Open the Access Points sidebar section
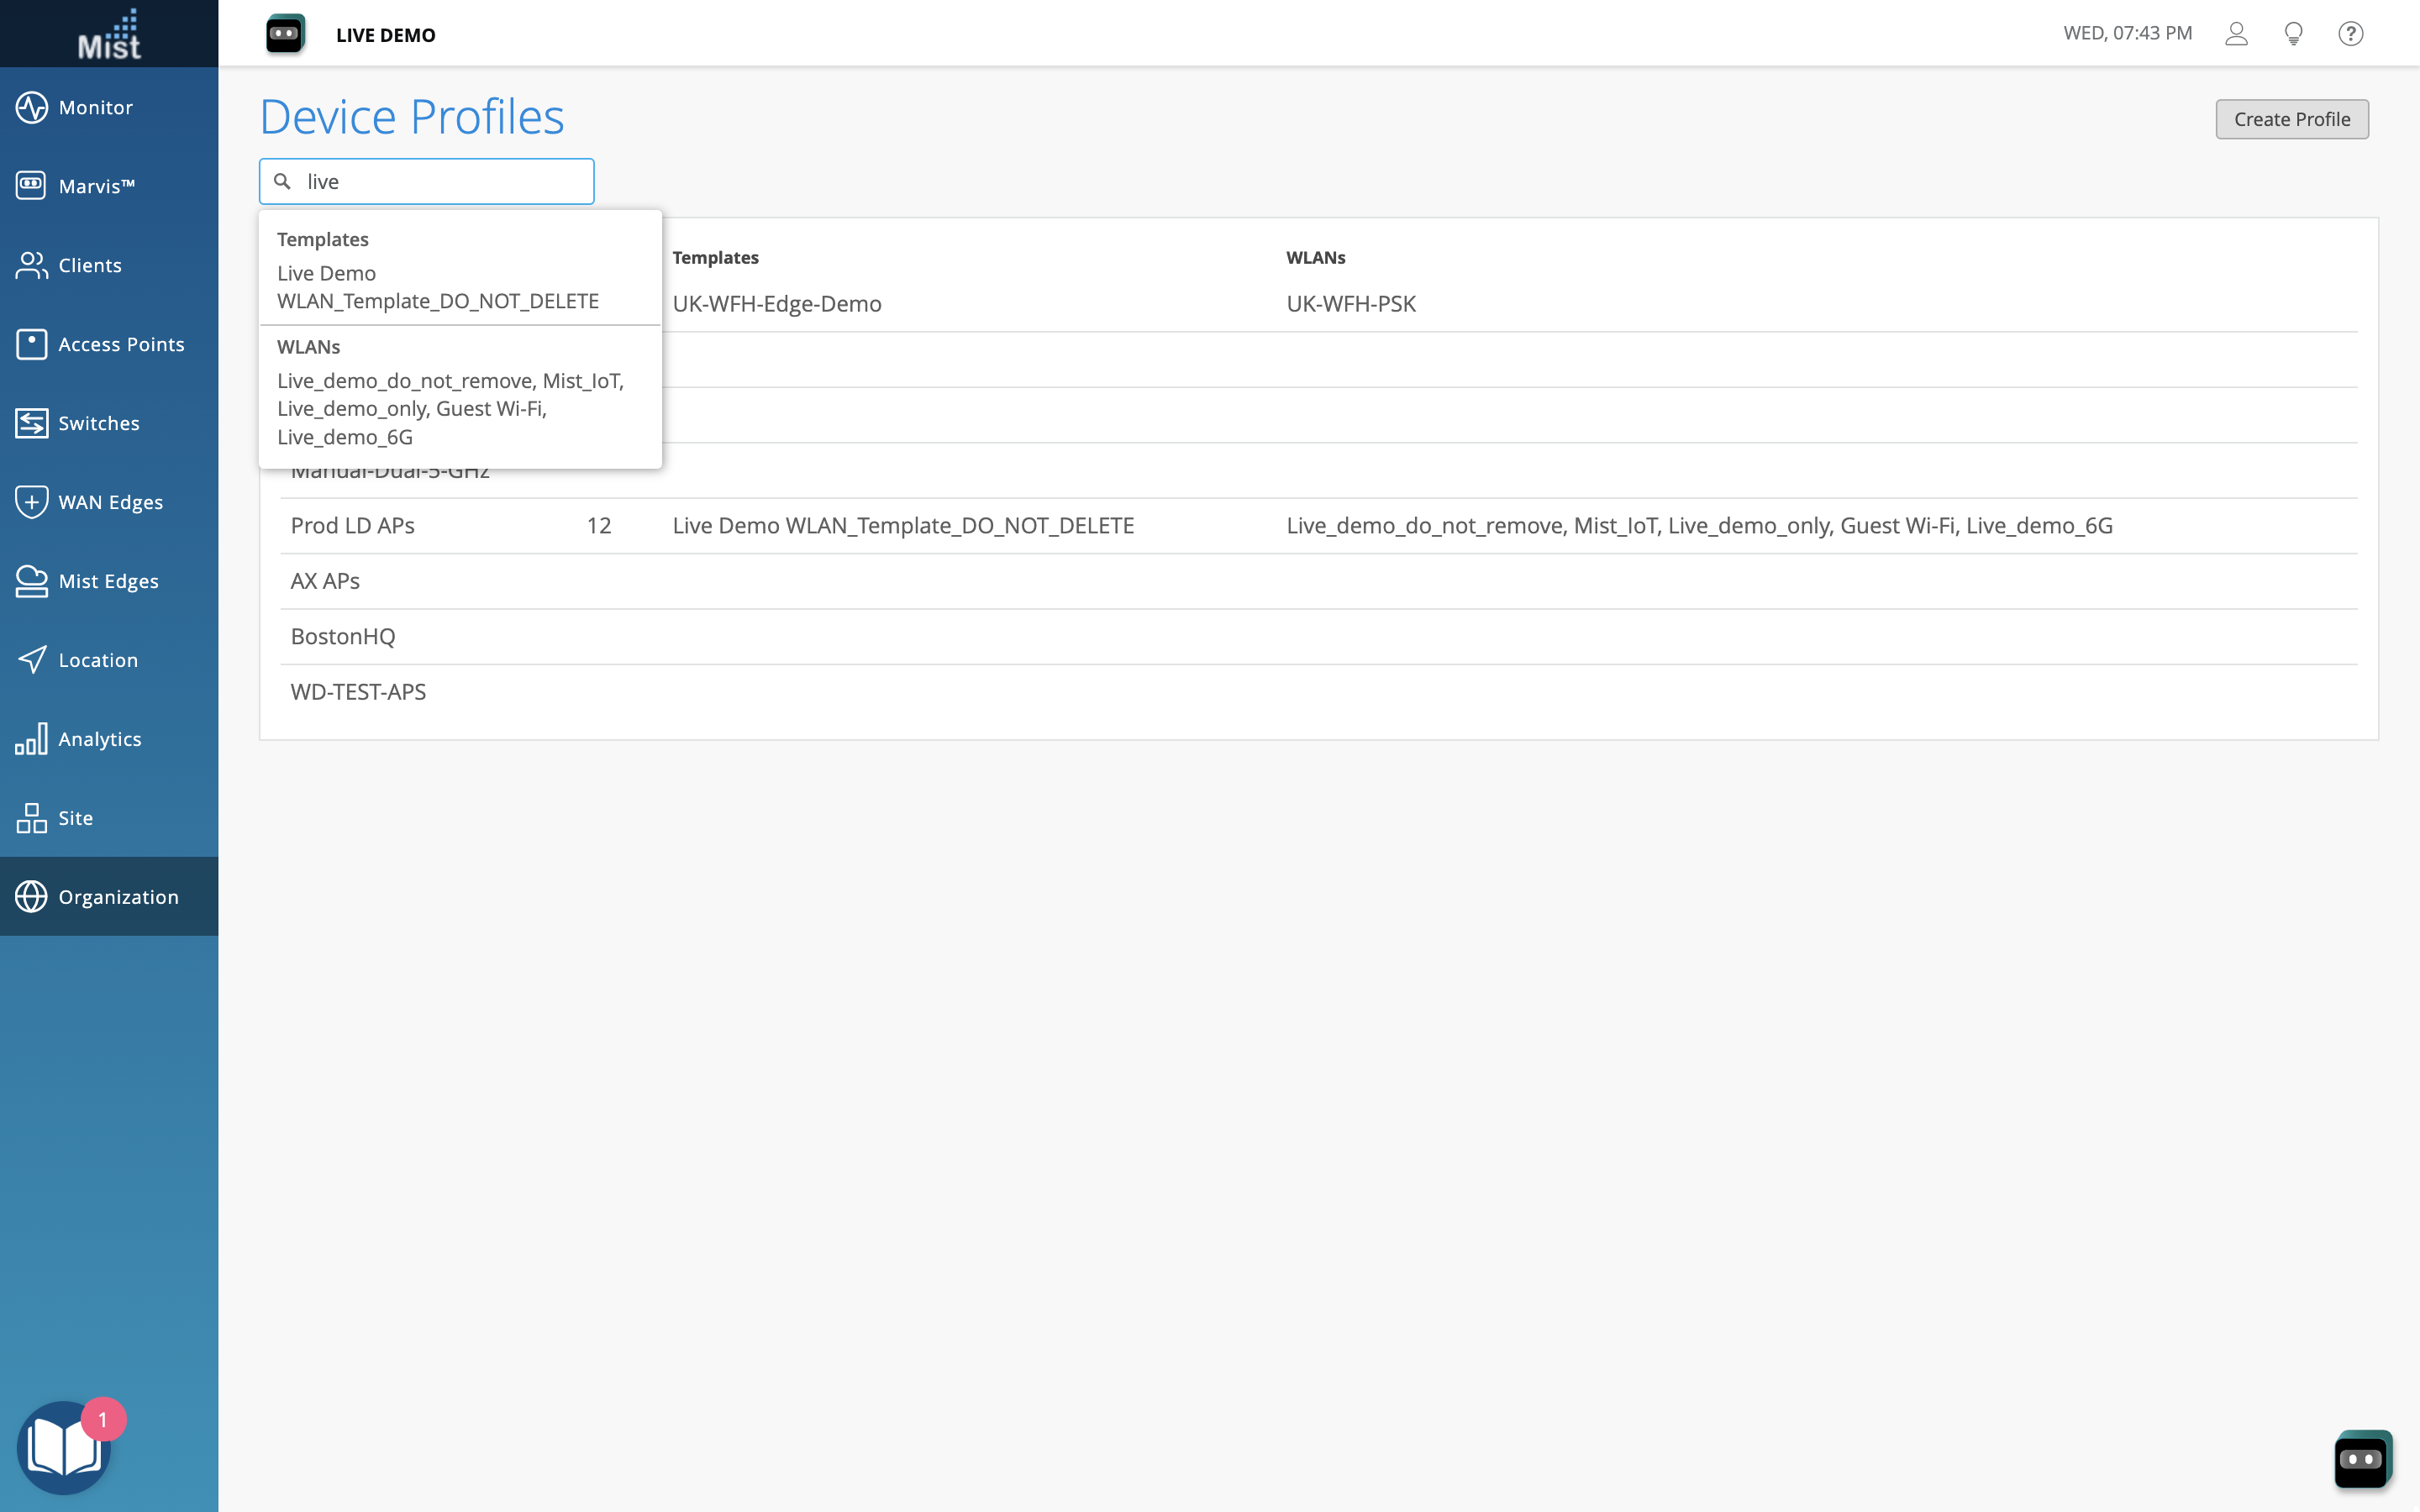This screenshot has width=2420, height=1512. coord(120,344)
